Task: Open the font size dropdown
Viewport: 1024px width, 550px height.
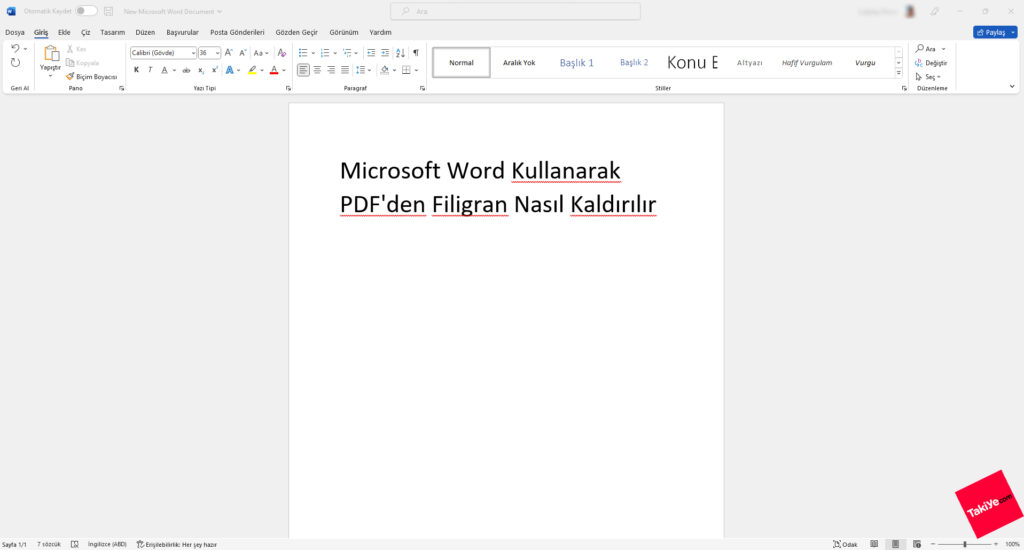Action: coord(217,53)
